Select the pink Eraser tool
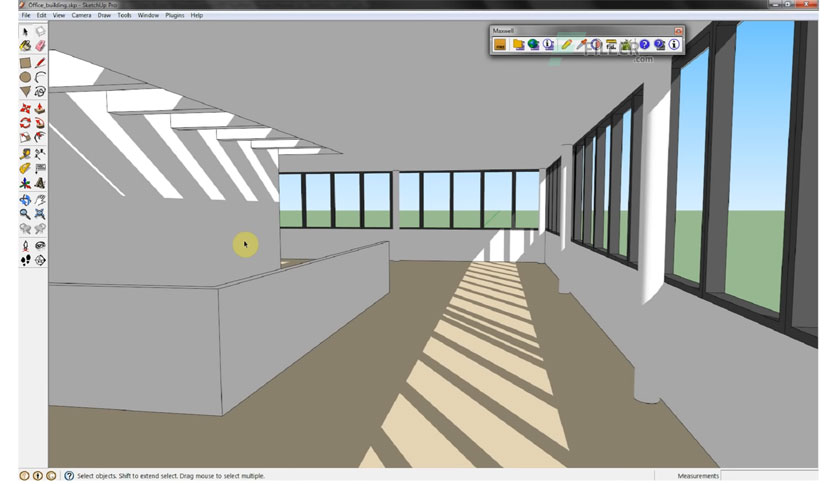Image resolution: width=836 pixels, height=484 pixels. pyautogui.click(x=40, y=46)
